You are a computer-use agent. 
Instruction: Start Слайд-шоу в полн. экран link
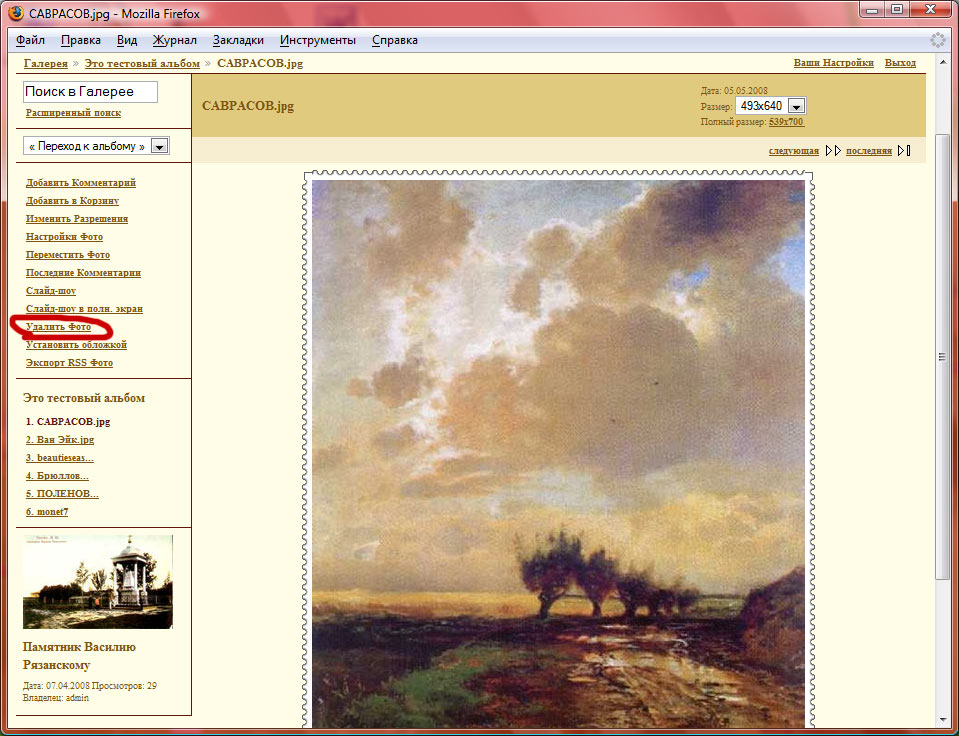(84, 309)
